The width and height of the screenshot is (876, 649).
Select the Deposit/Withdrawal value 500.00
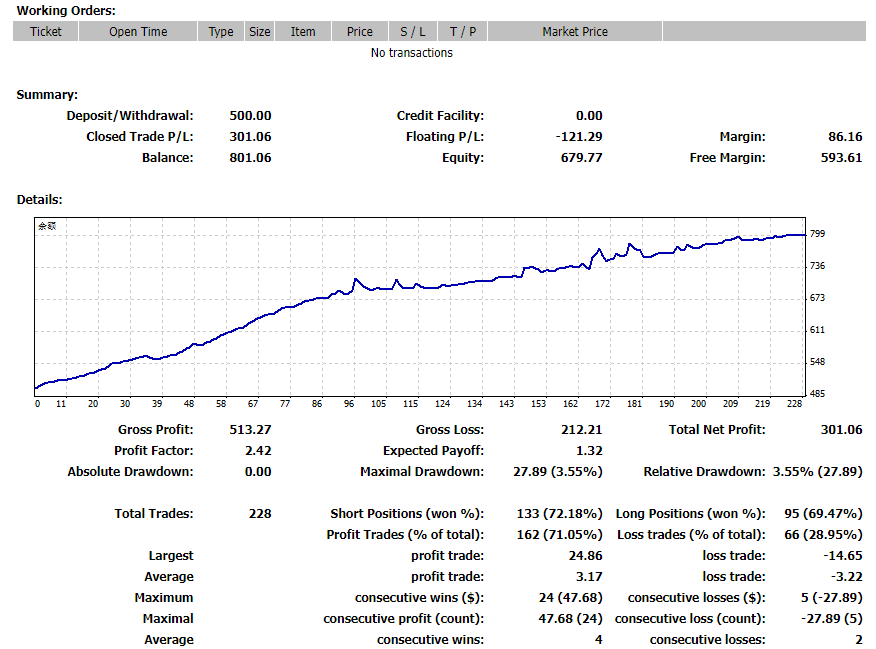(x=250, y=116)
